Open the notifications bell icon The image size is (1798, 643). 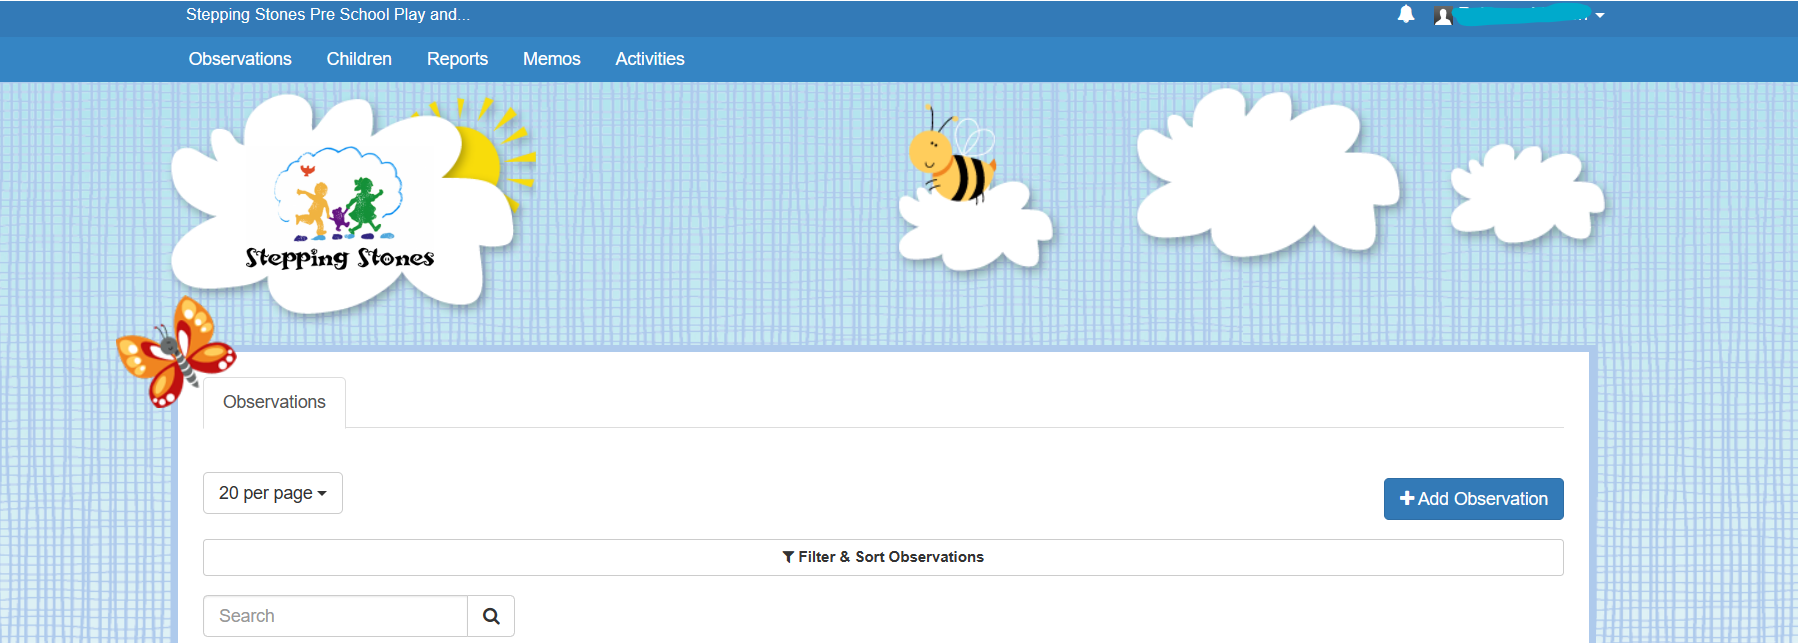pyautogui.click(x=1406, y=14)
